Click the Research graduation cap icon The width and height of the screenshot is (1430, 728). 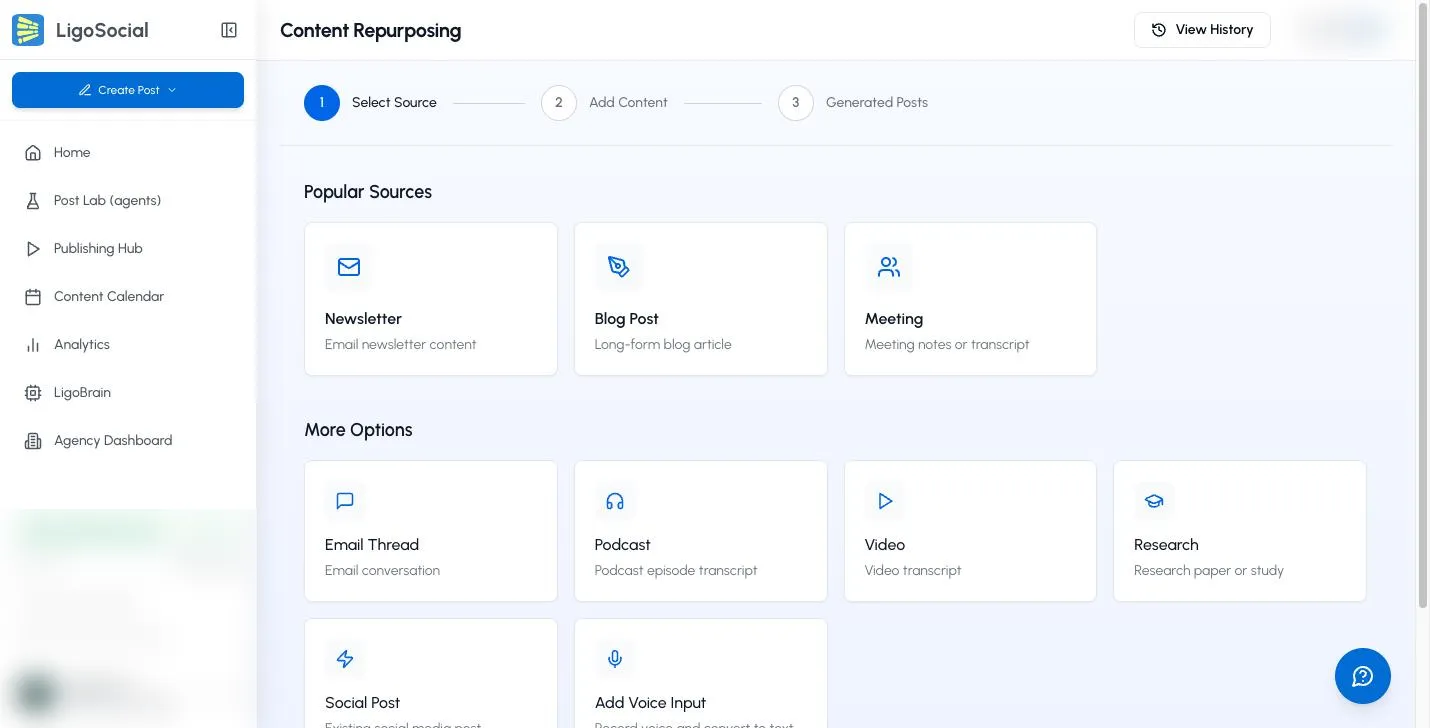[1154, 501]
